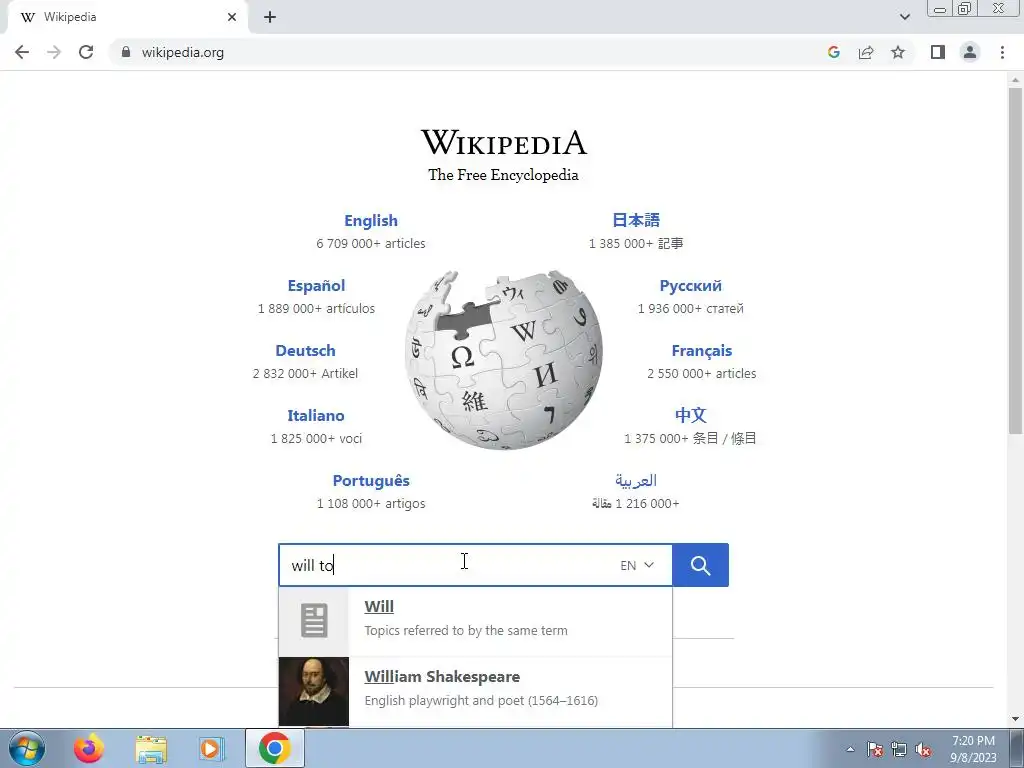Select the 'Will' suggestion
1024x768 pixels.
[475, 621]
